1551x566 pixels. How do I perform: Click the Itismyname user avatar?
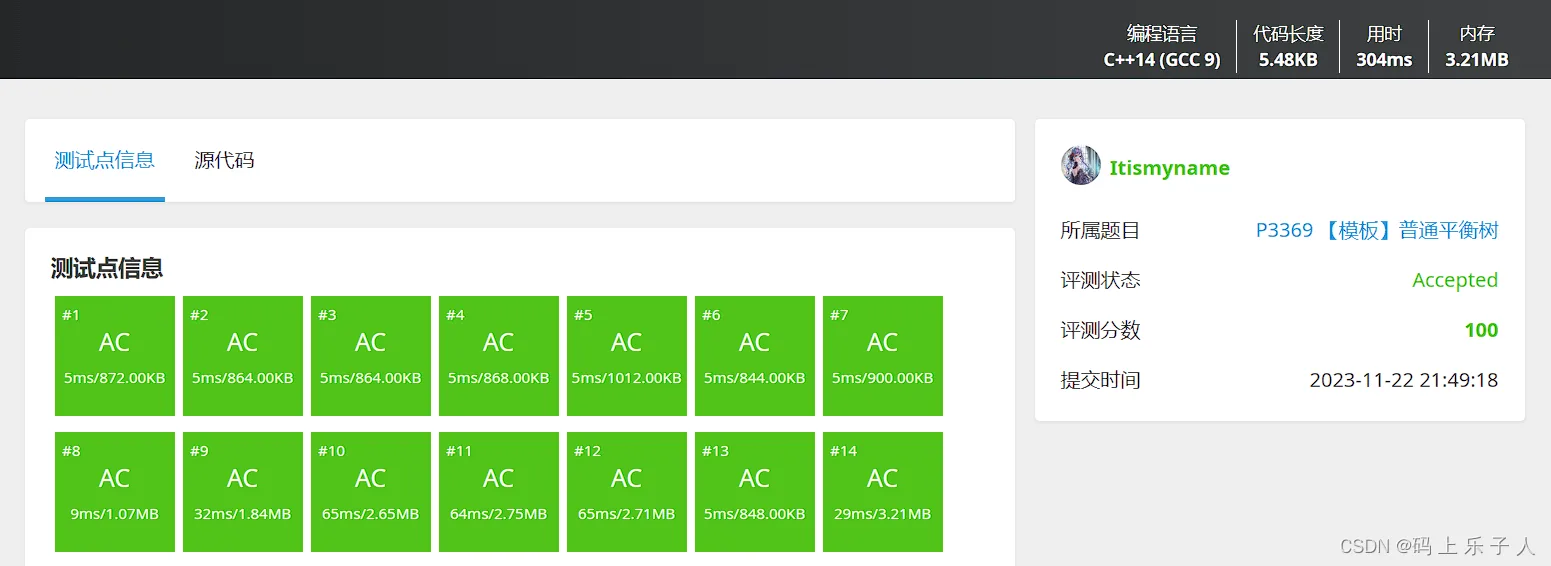click(1080, 166)
